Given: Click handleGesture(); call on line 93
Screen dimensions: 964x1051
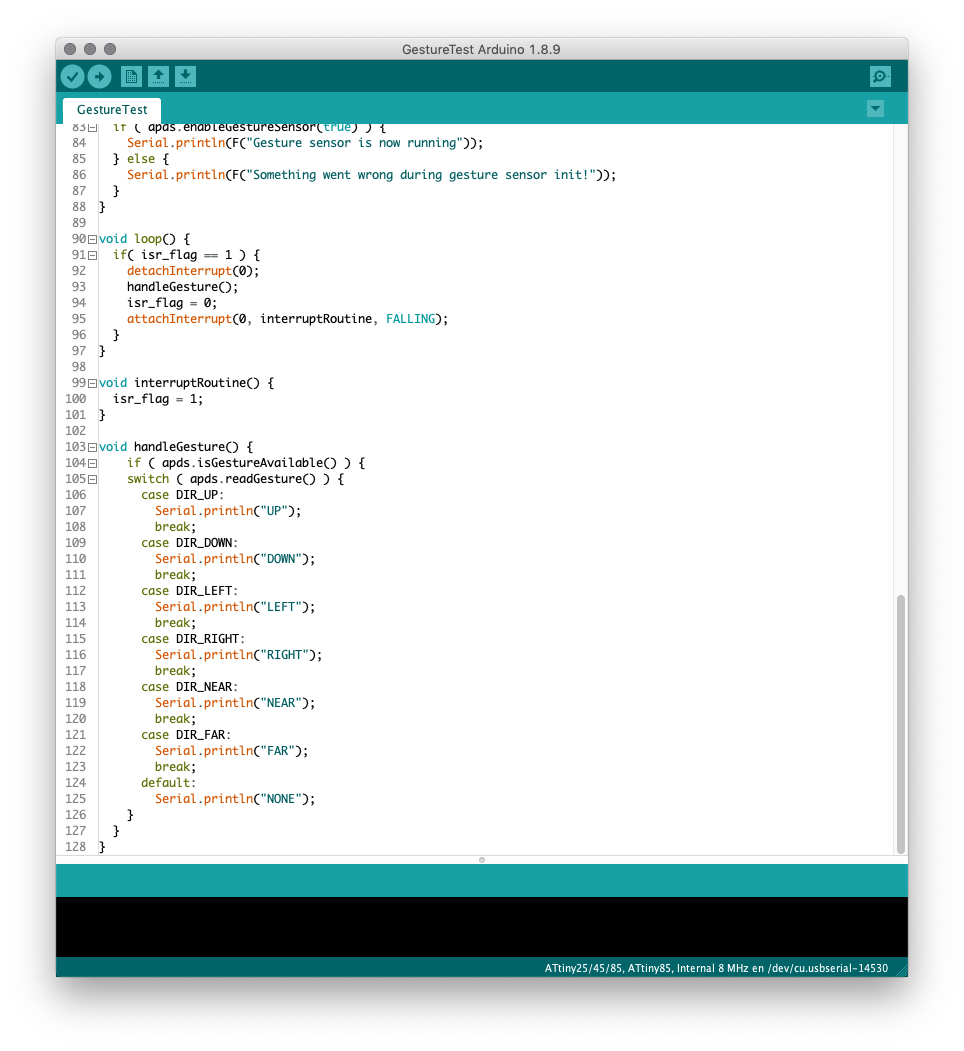Looking at the screenshot, I should tap(182, 287).
